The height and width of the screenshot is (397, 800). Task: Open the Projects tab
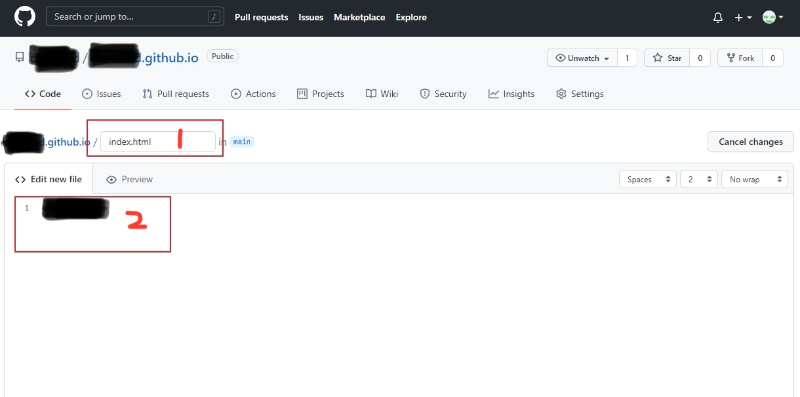coord(321,94)
